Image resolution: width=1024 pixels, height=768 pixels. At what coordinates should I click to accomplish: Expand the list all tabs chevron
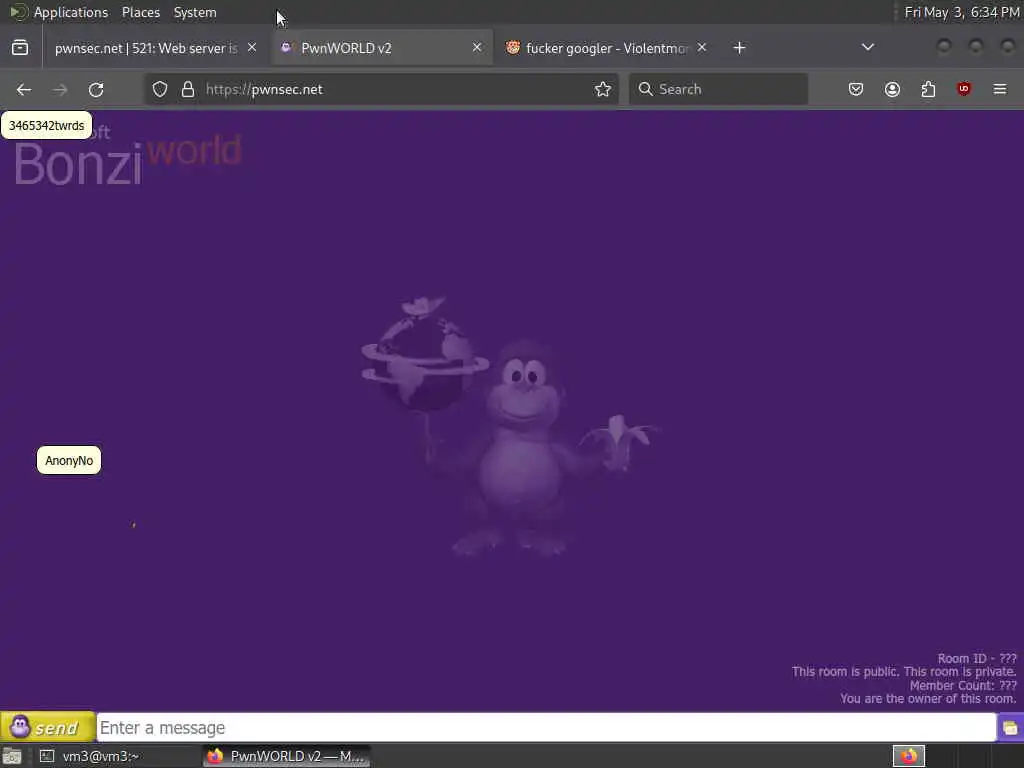click(x=868, y=47)
